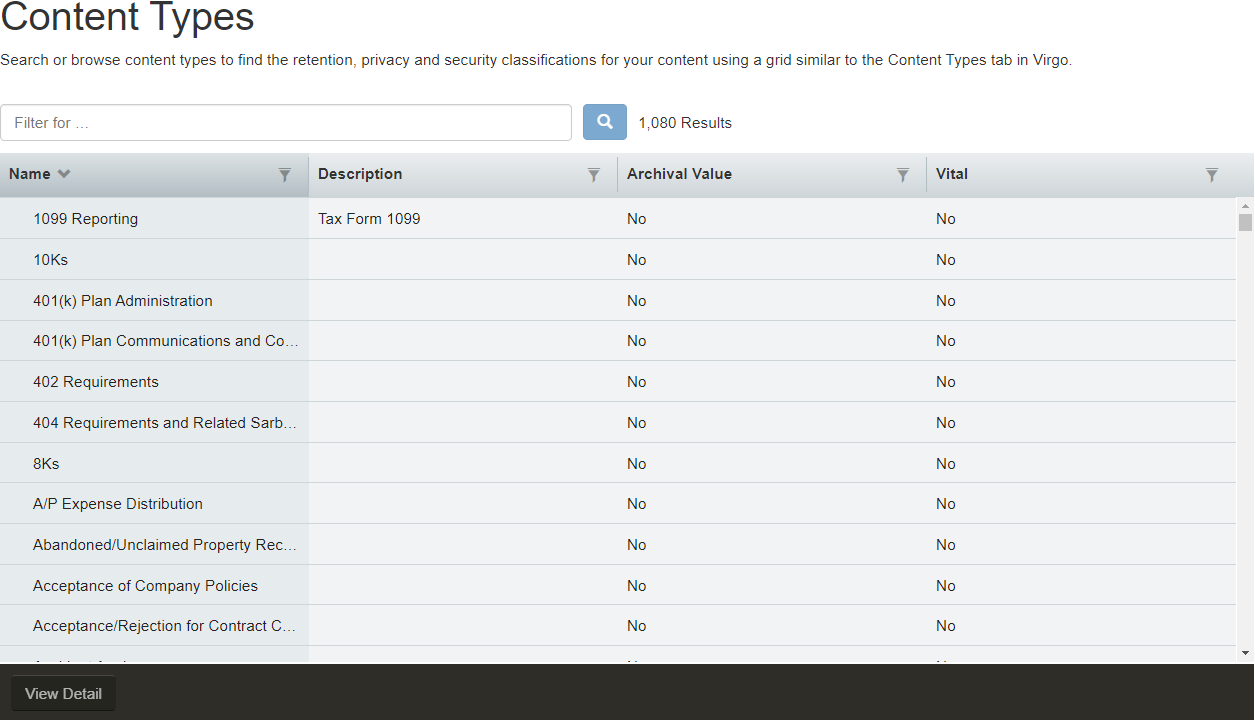Screen dimensions: 1255x720
Task: Click inside the 'Filter for ...' input box
Action: click(x=286, y=122)
